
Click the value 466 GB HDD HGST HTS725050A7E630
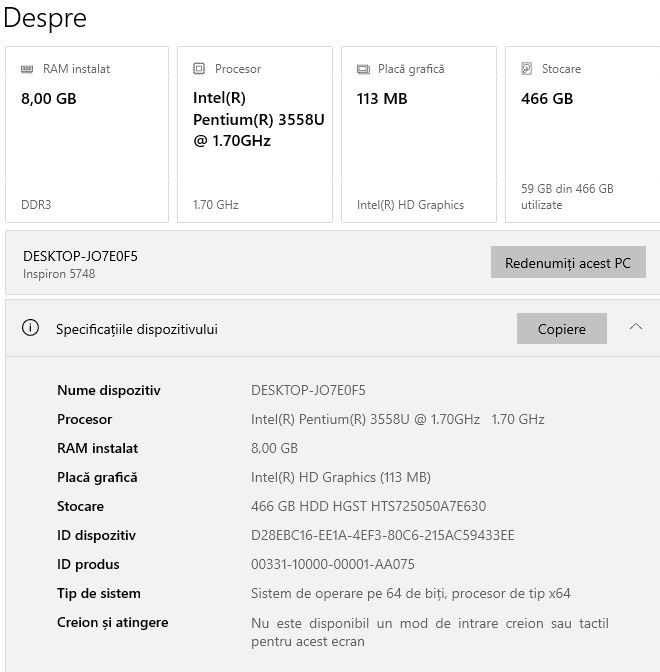pos(369,506)
